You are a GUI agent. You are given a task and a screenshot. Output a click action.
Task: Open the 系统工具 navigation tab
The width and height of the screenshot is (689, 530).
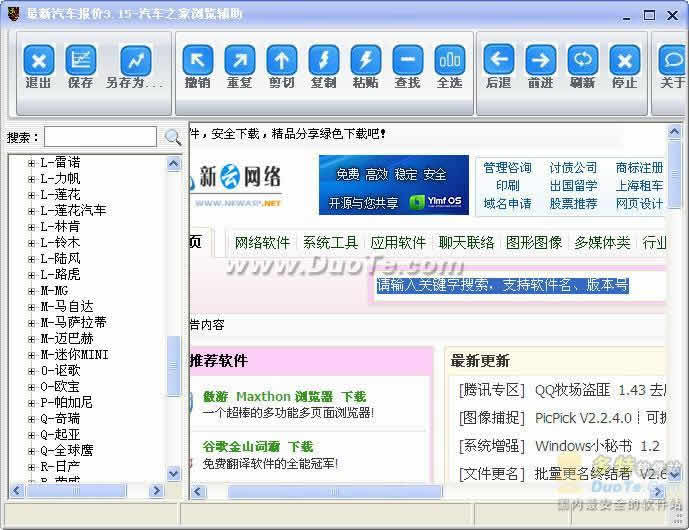pos(330,243)
